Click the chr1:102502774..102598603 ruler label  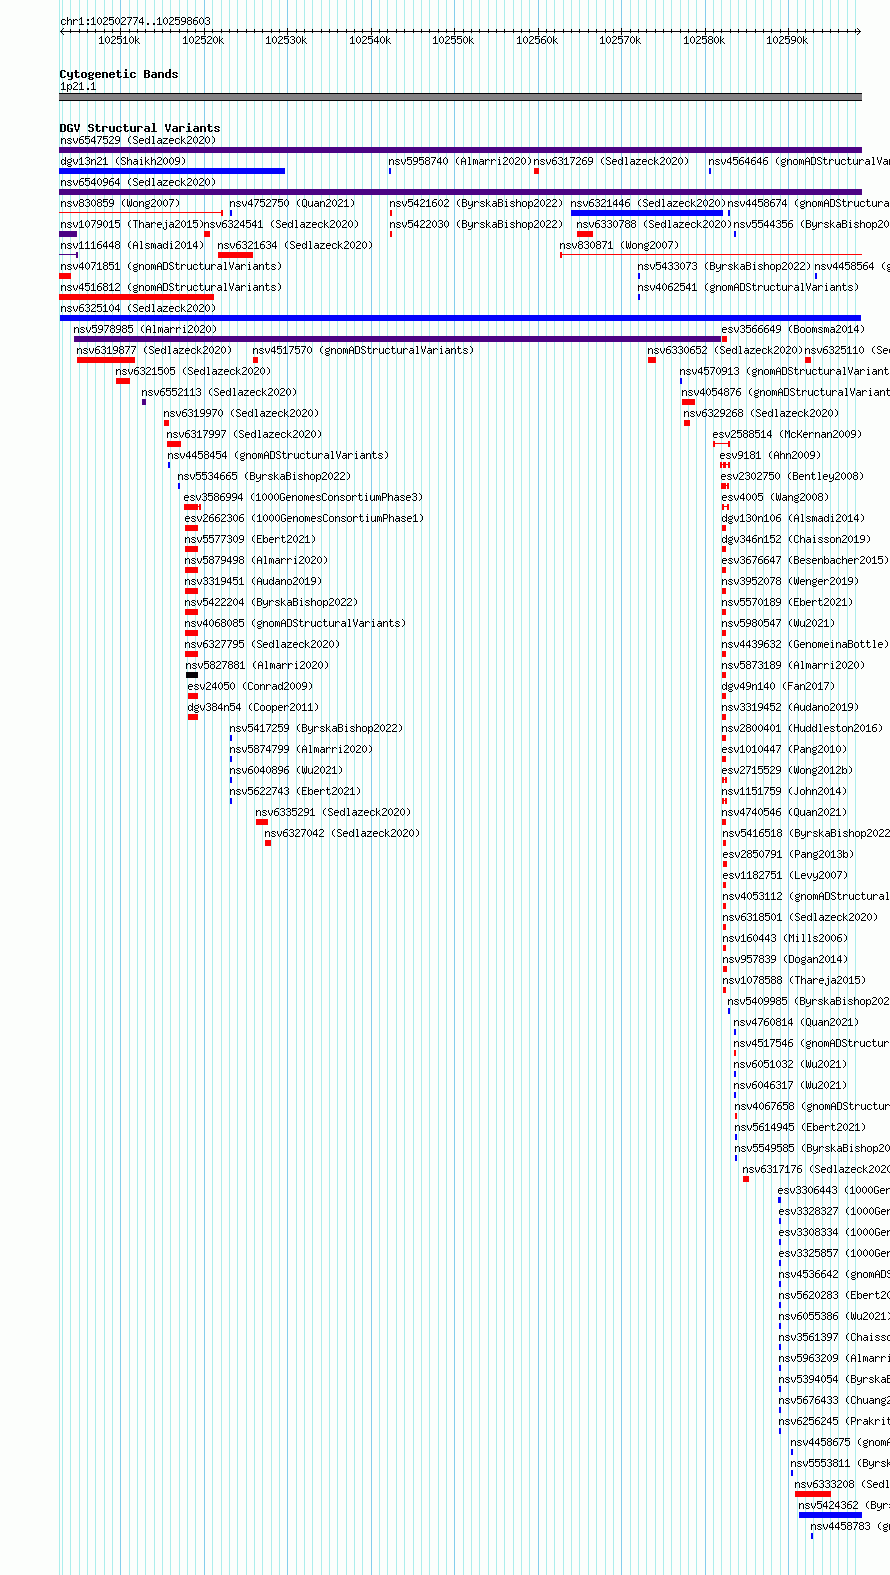click(135, 21)
